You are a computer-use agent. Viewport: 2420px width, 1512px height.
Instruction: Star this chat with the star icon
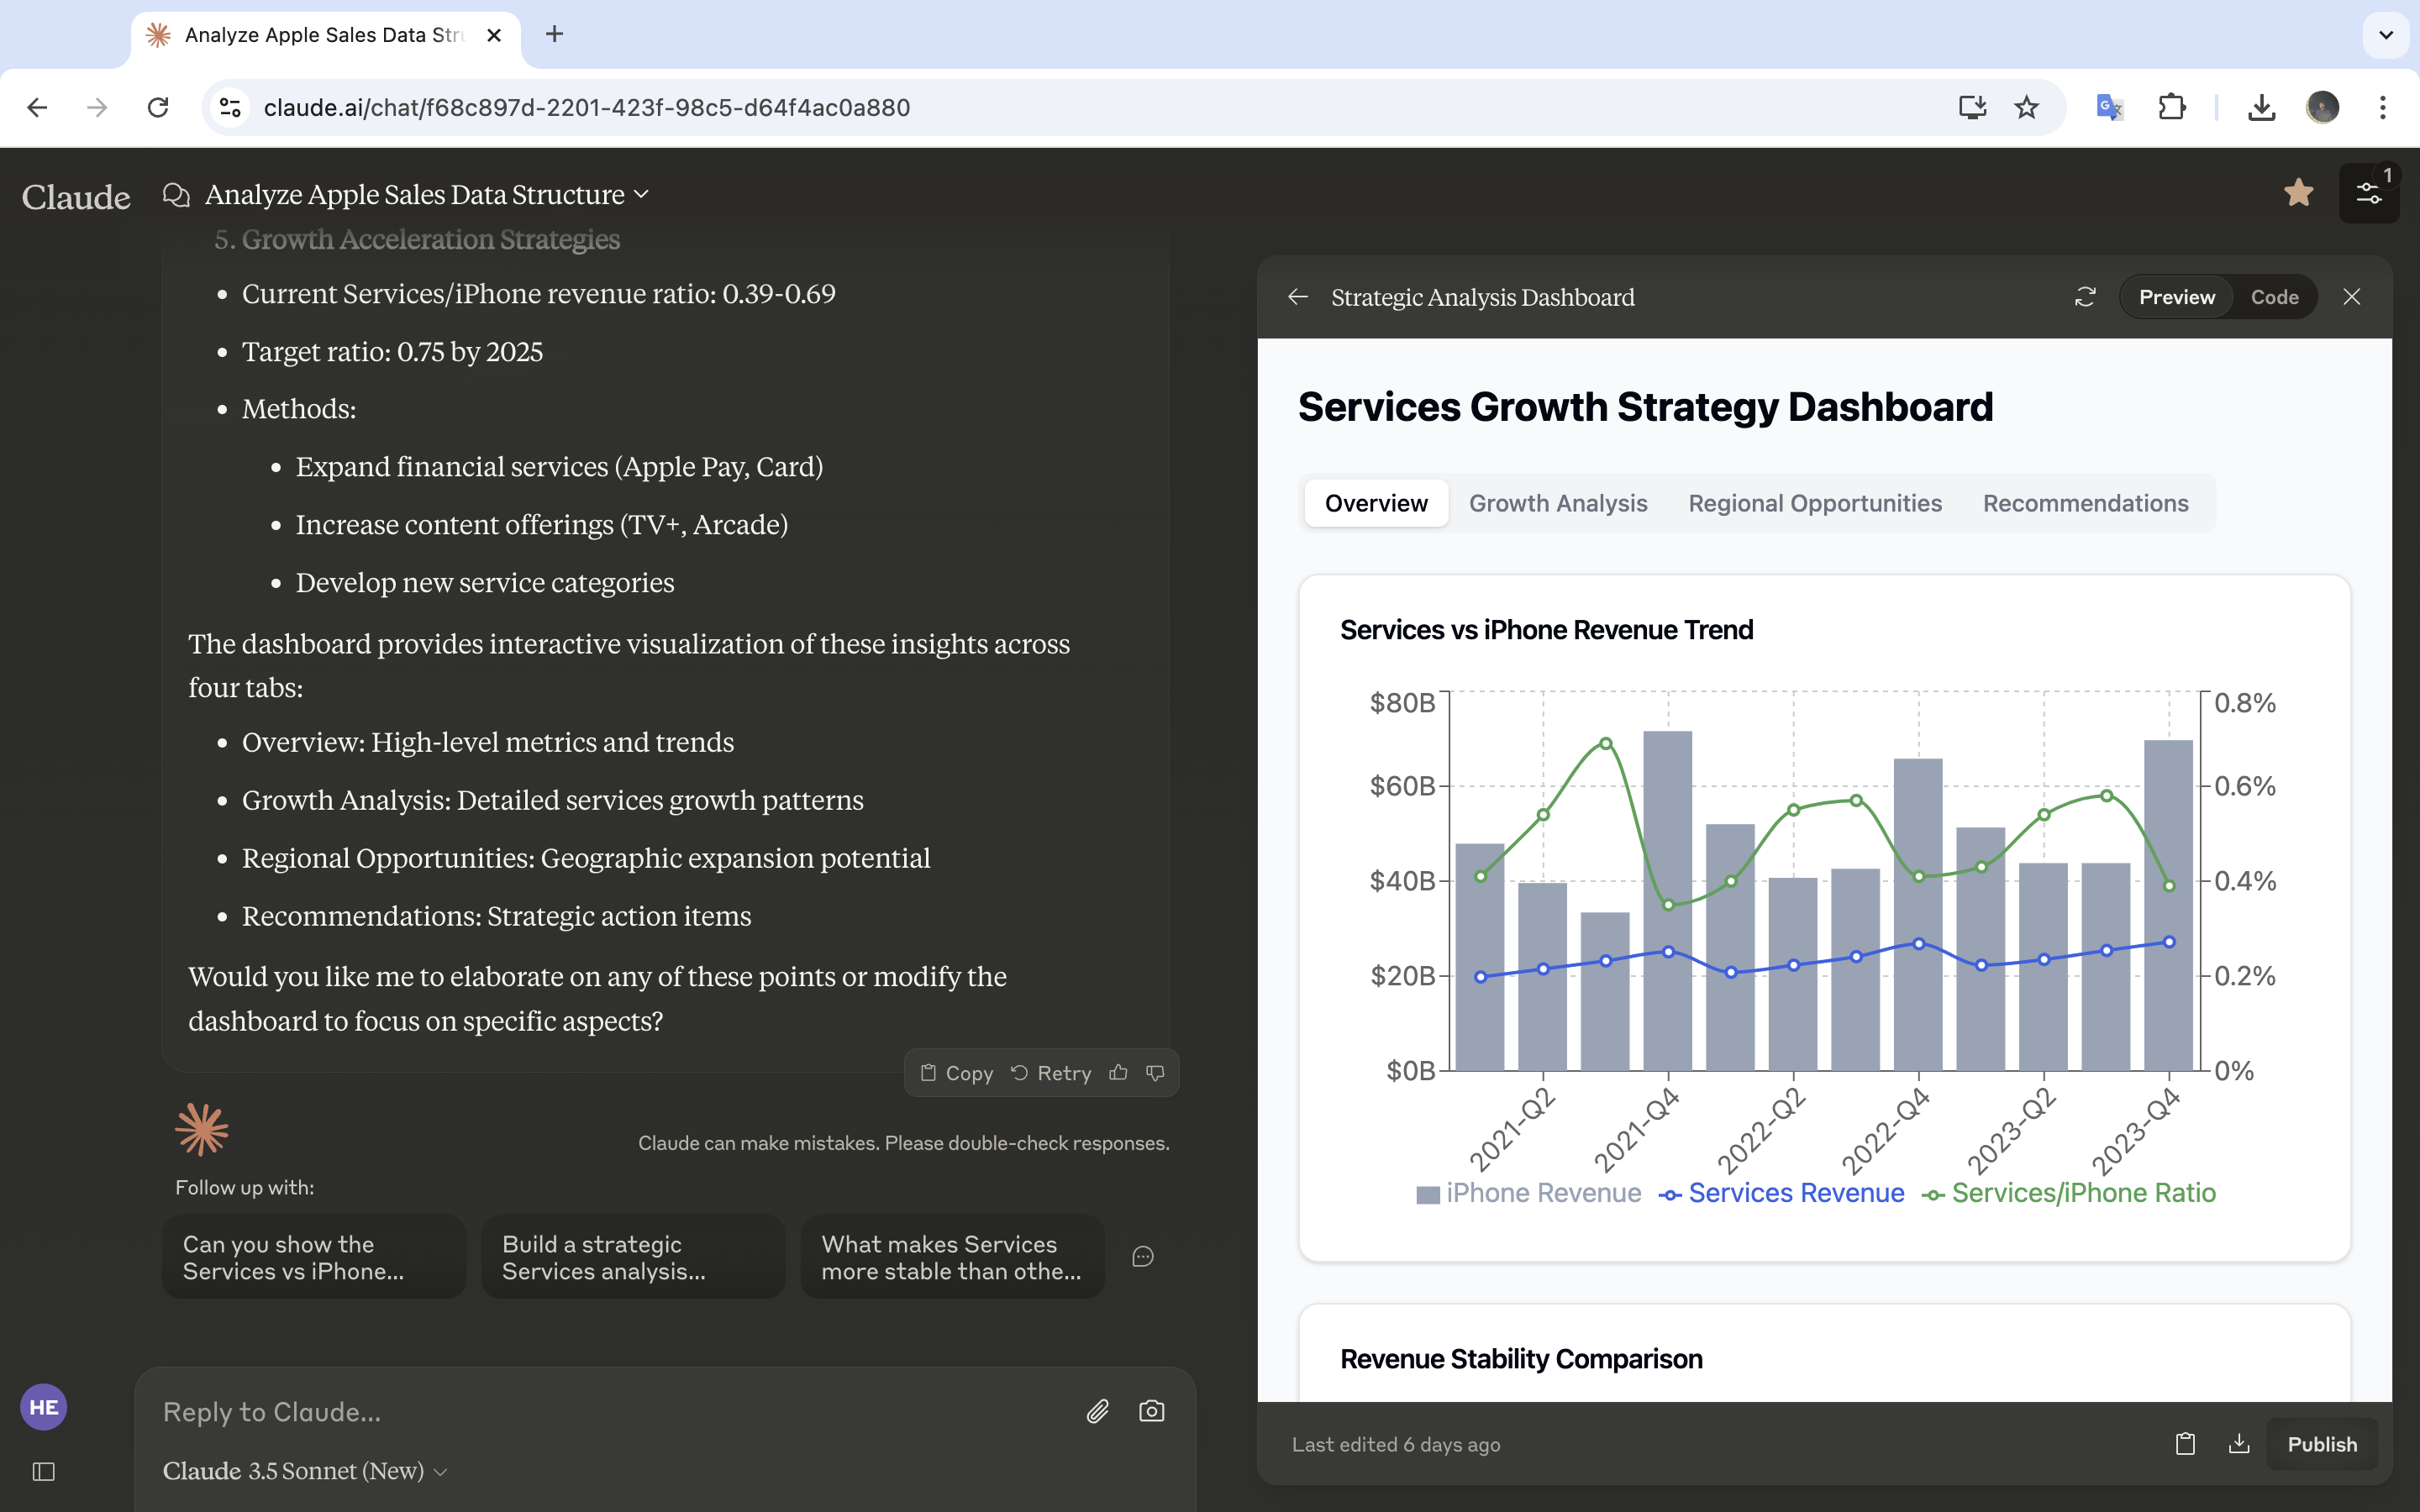coord(2298,193)
